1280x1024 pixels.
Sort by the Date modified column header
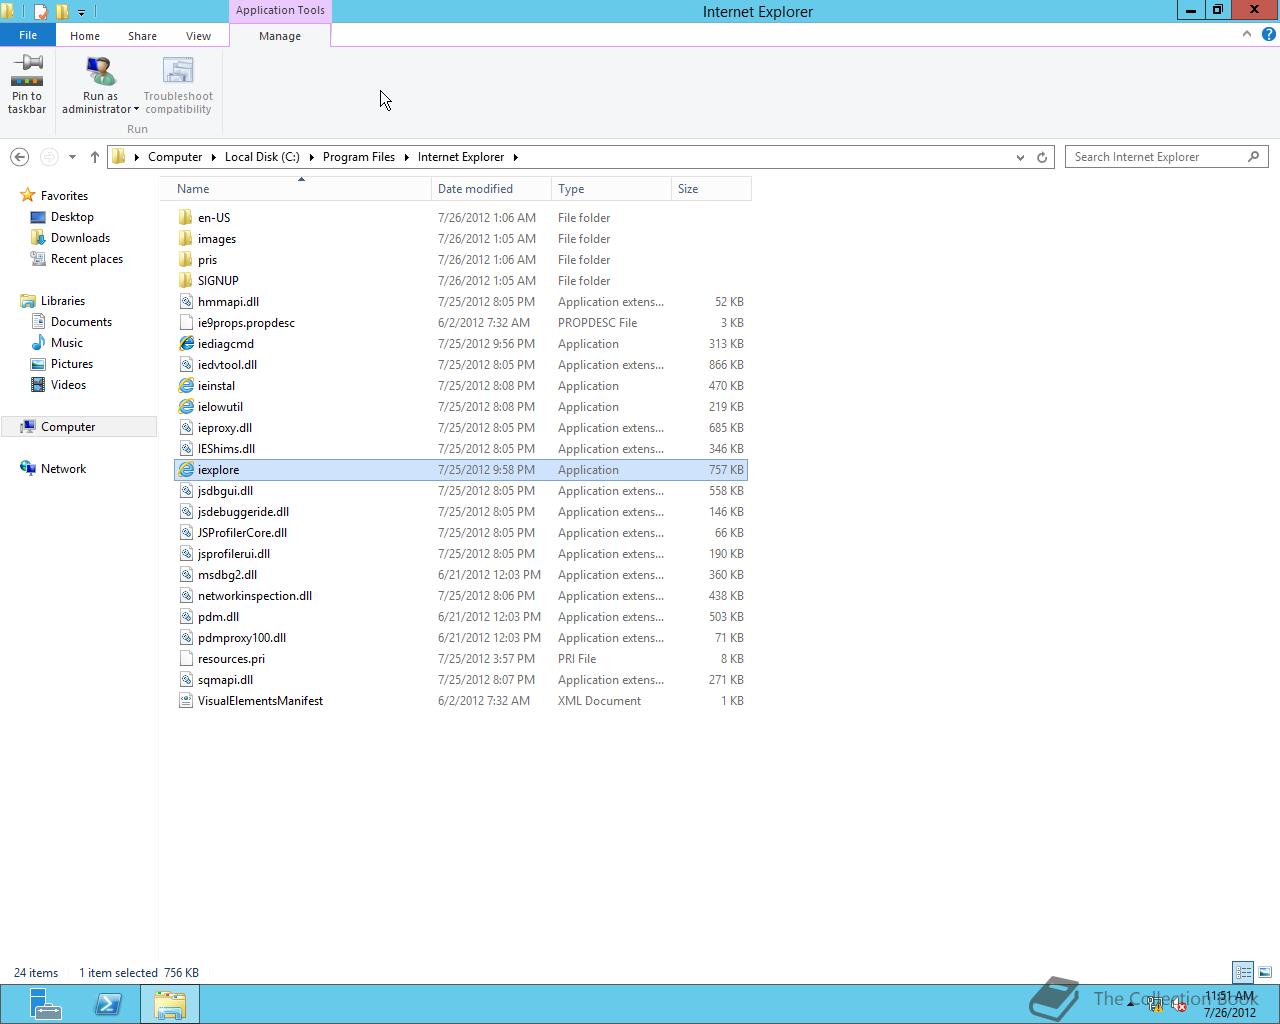pyautogui.click(x=491, y=189)
